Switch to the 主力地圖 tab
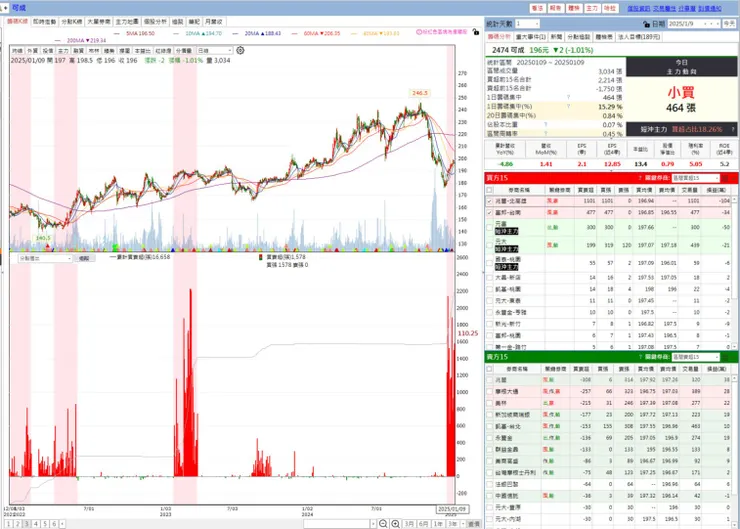Image resolution: width=740 pixels, height=529 pixels. pos(127,22)
